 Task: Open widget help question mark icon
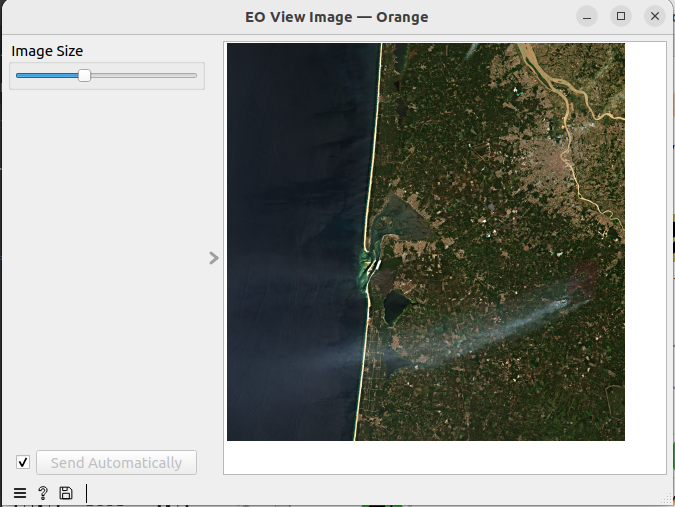point(43,493)
